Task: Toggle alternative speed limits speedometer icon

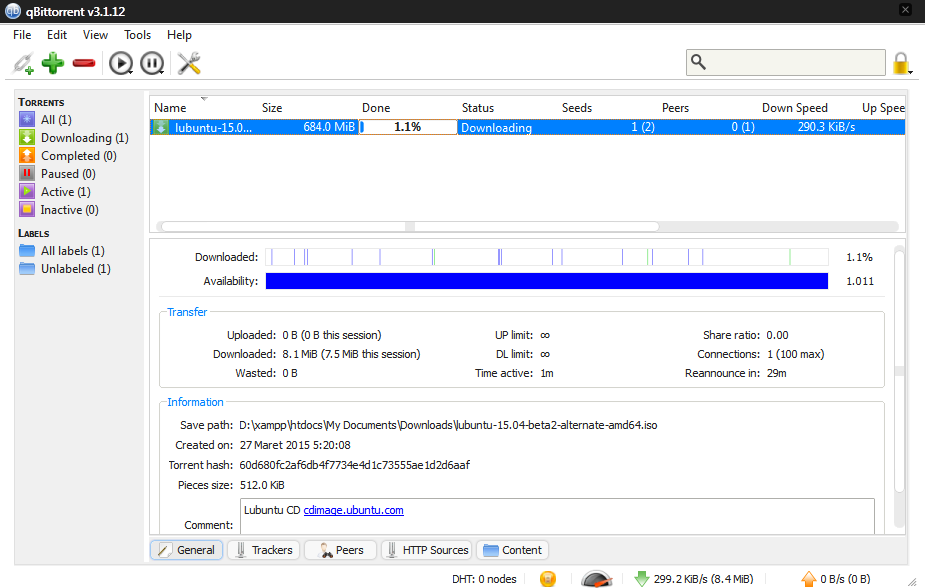Action: click(x=596, y=579)
